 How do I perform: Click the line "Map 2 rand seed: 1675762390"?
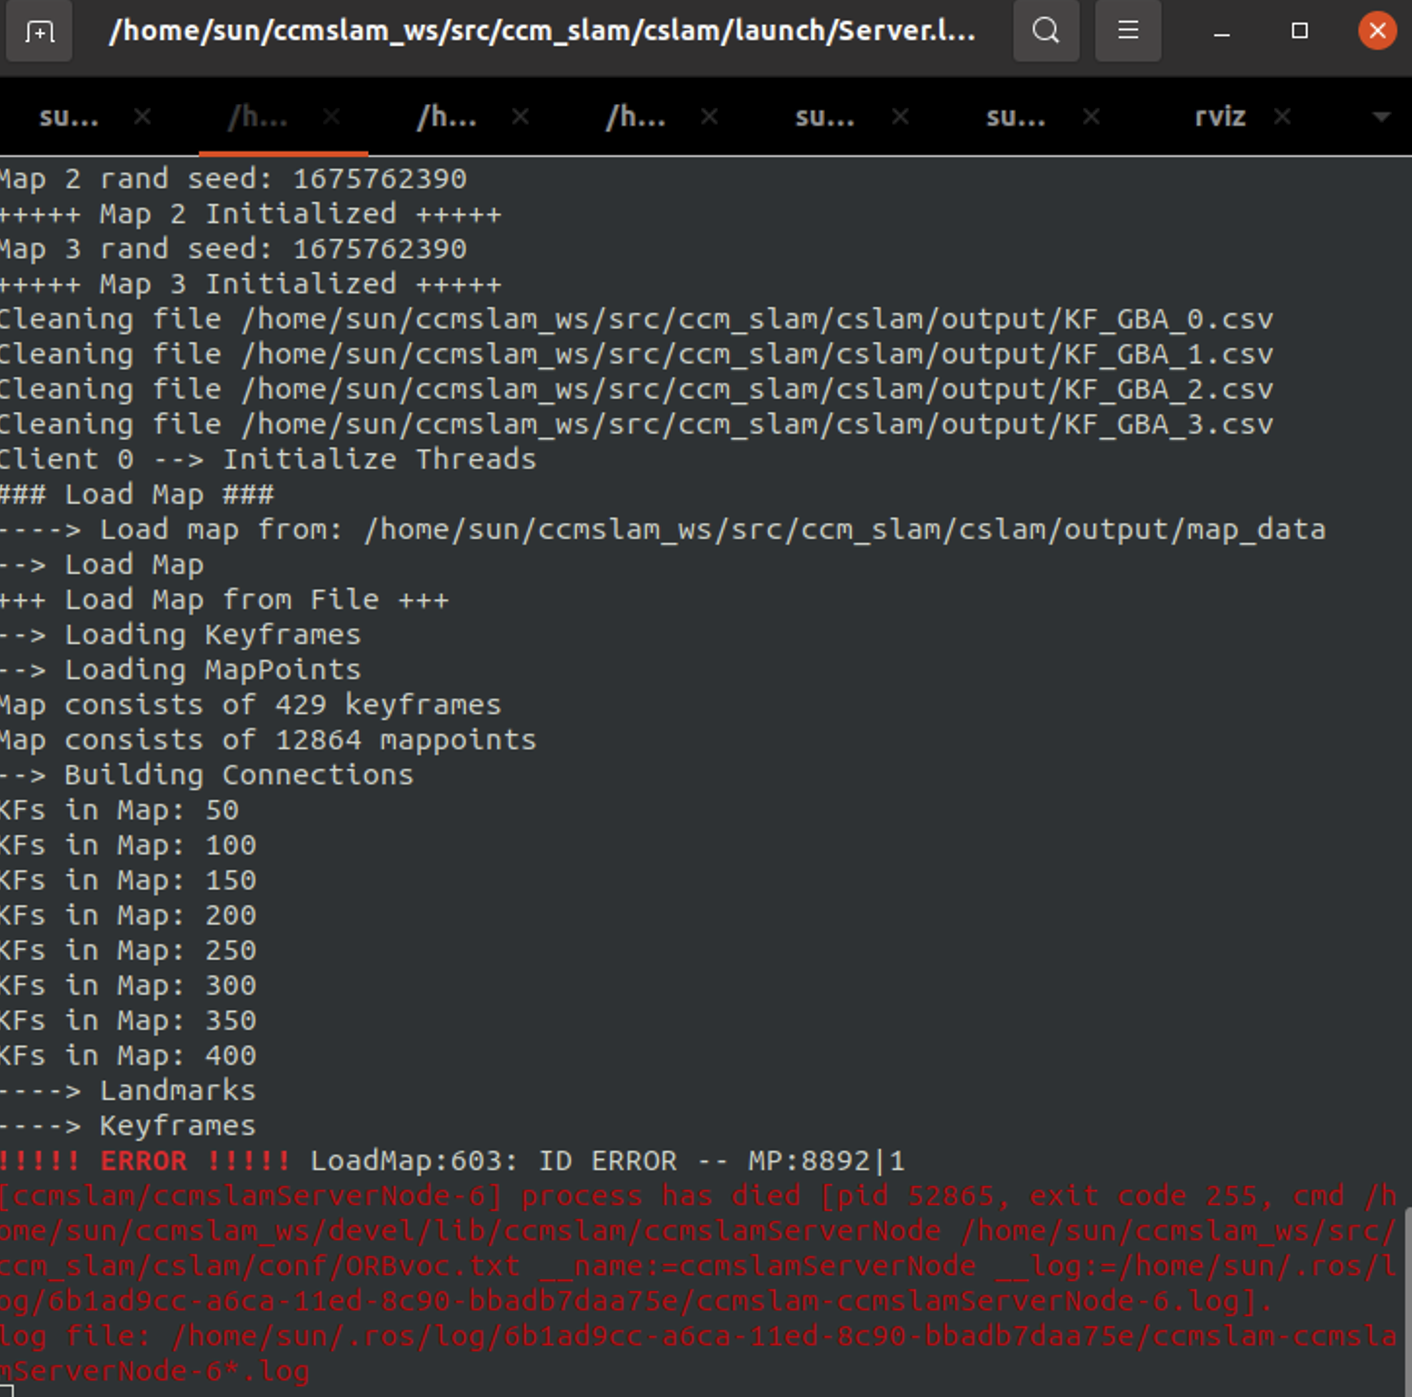[x=233, y=179]
